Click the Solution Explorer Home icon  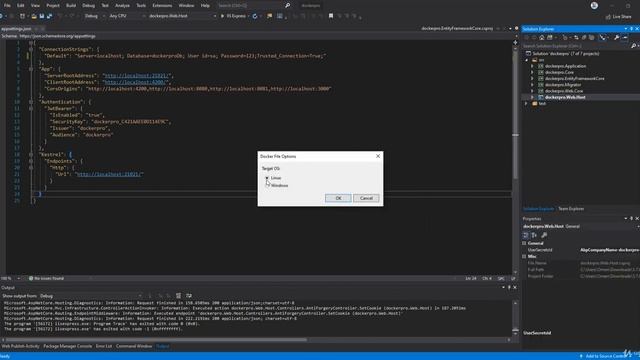(x=541, y=38)
